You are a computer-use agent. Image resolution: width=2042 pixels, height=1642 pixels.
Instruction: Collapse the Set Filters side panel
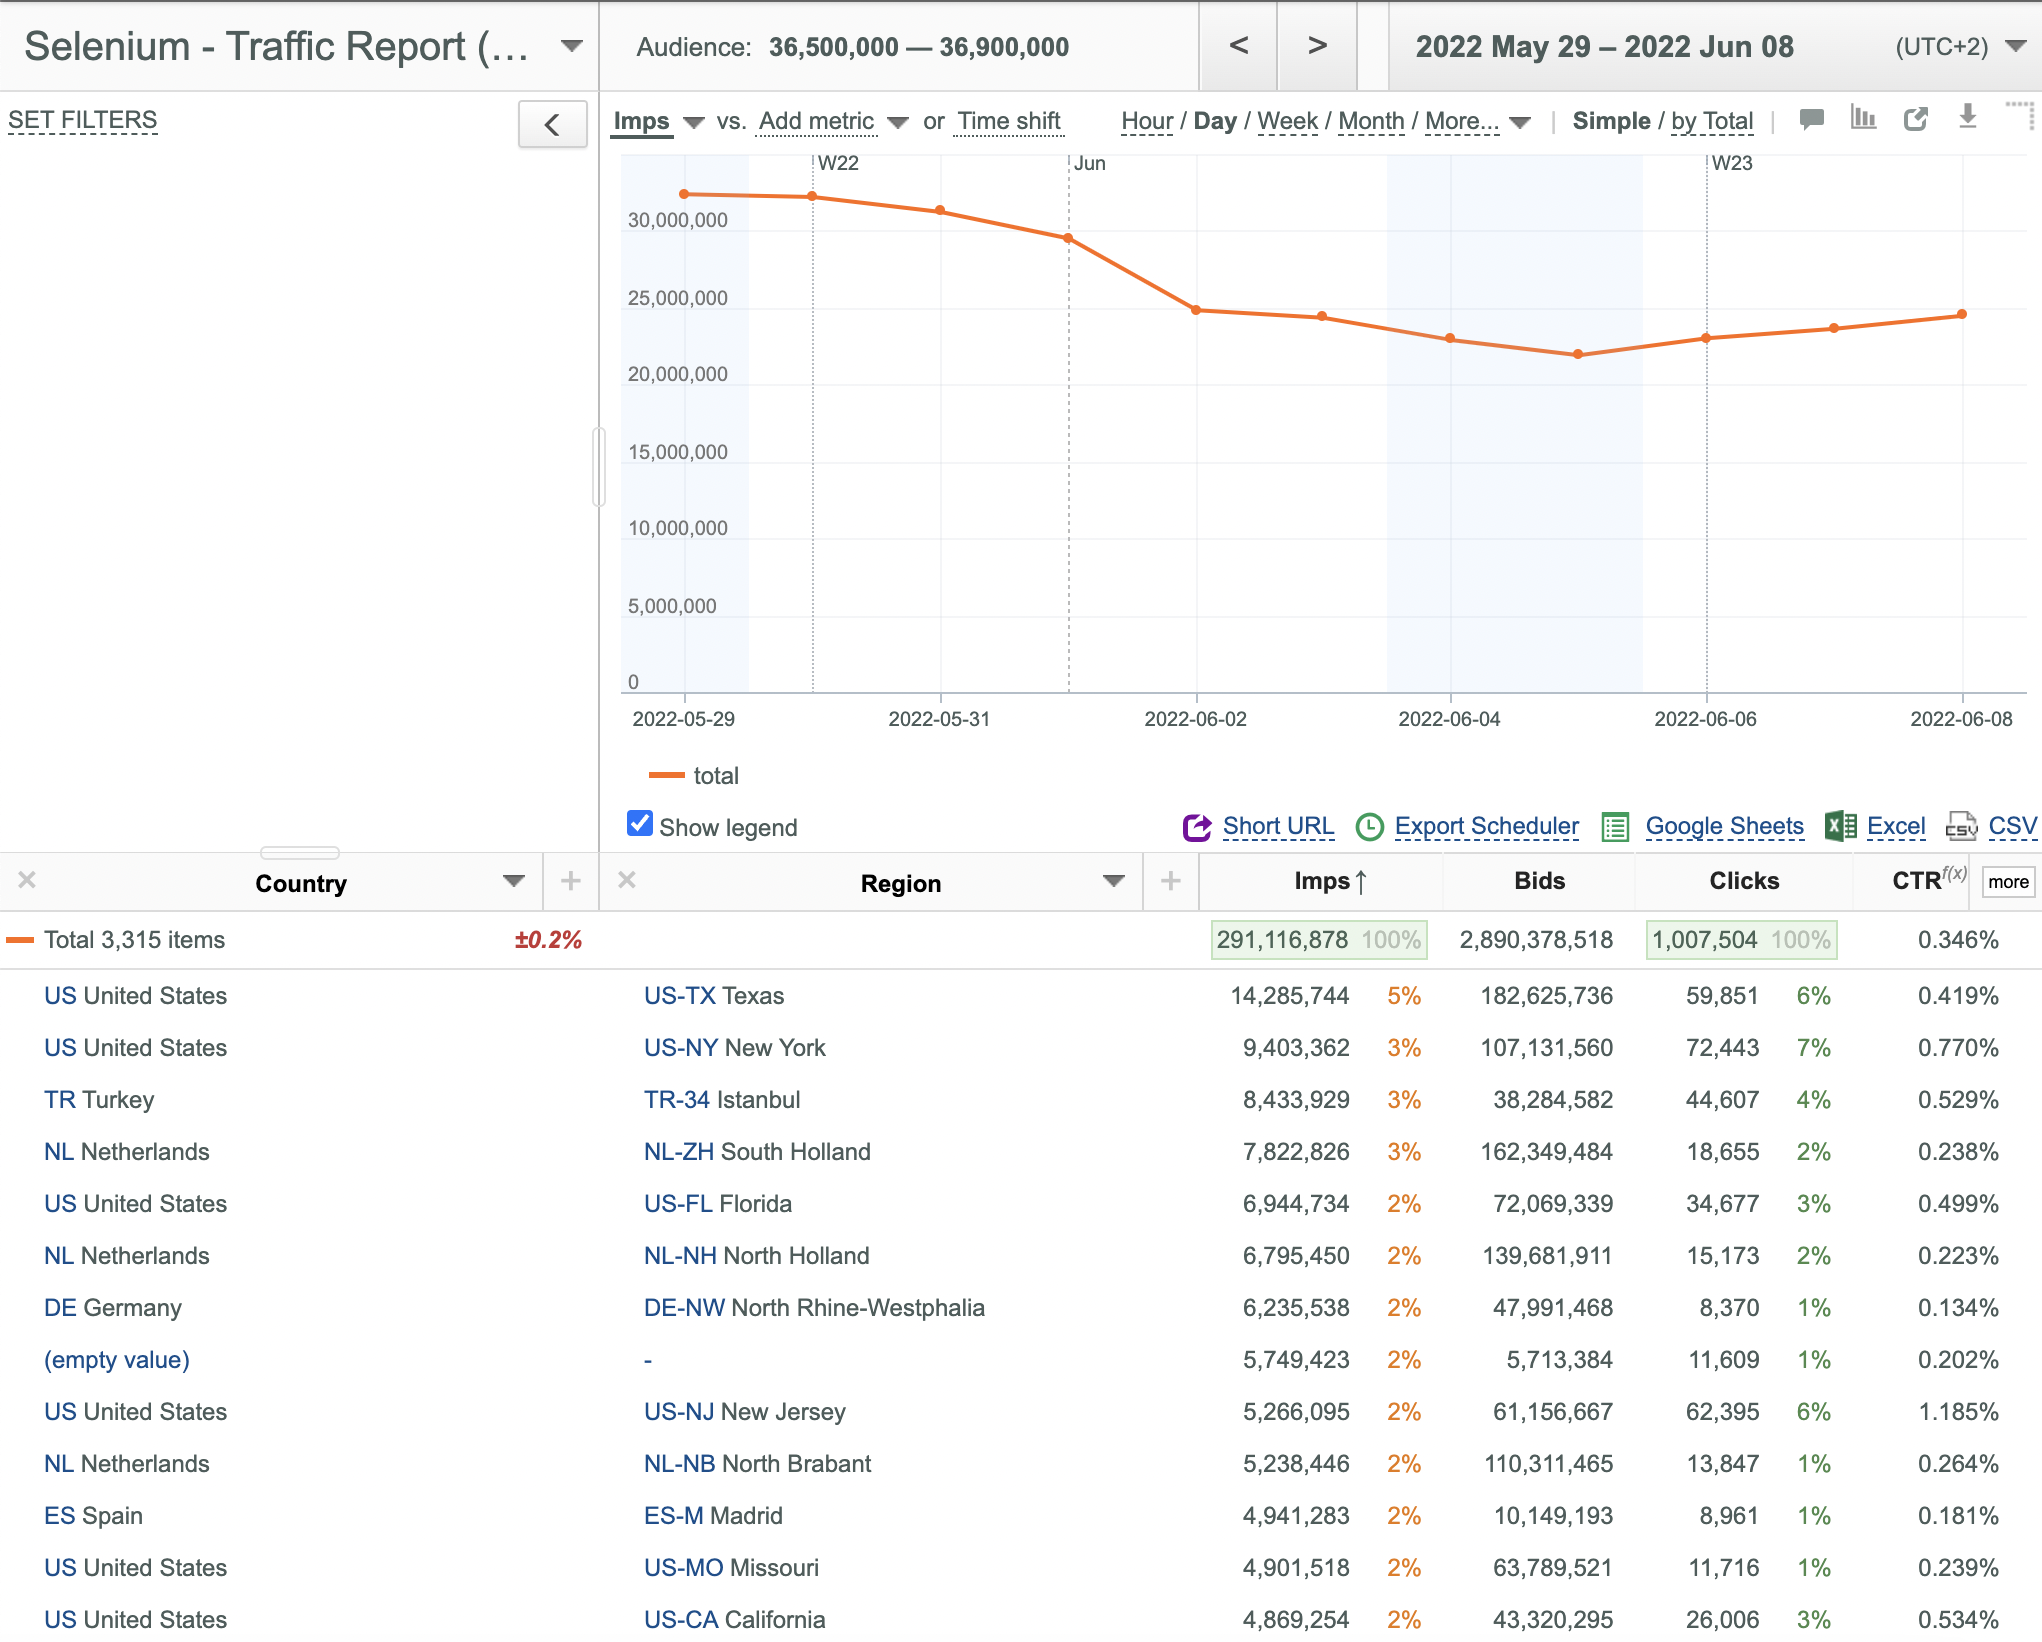pos(552,124)
